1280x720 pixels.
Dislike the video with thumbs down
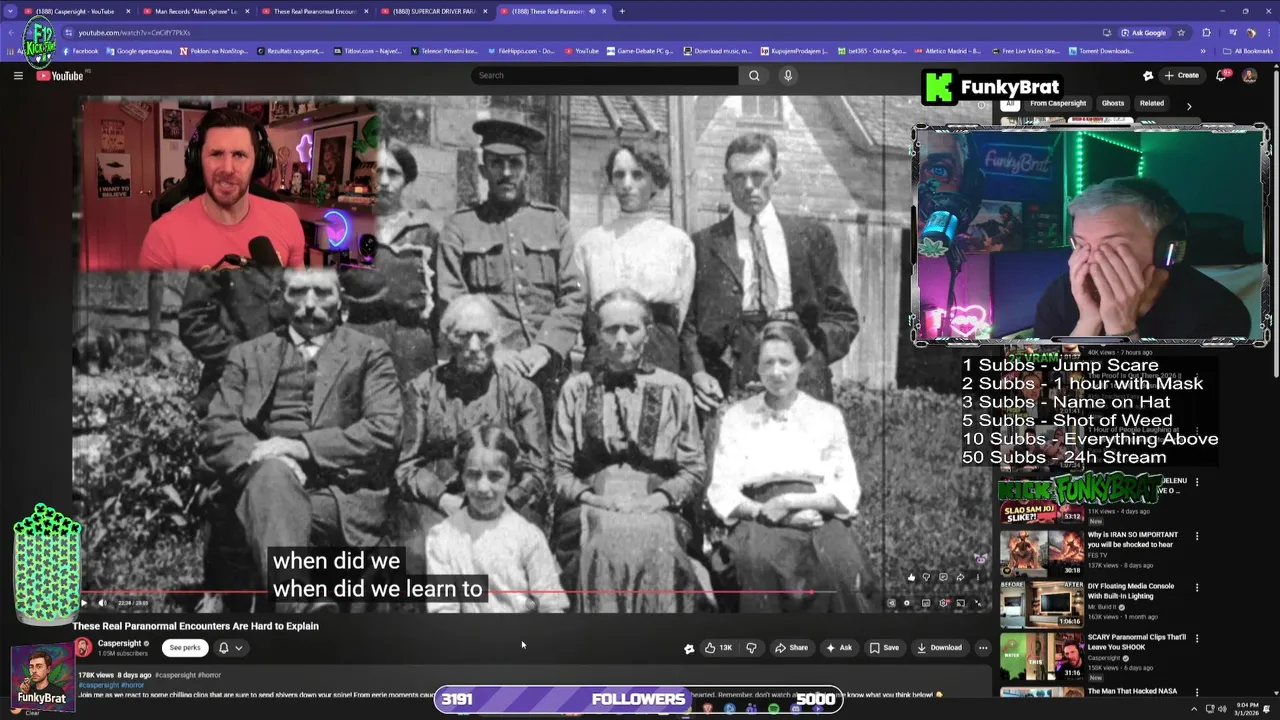pyautogui.click(x=751, y=647)
